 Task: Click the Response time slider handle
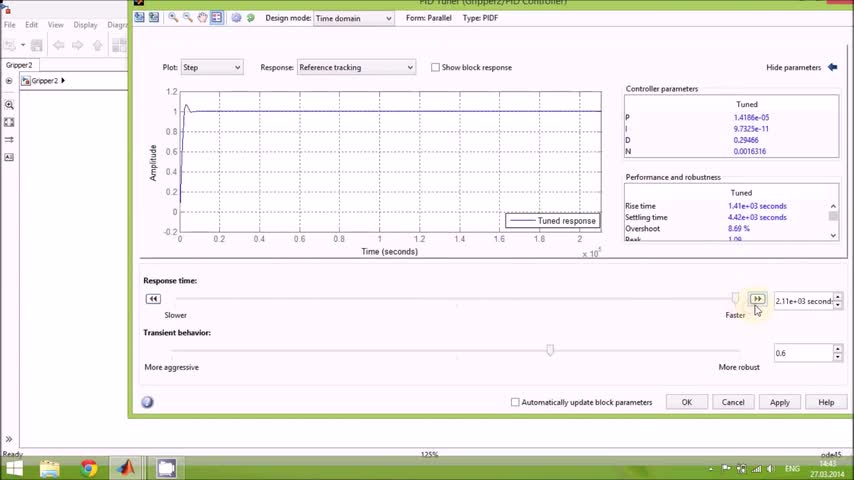(735, 298)
